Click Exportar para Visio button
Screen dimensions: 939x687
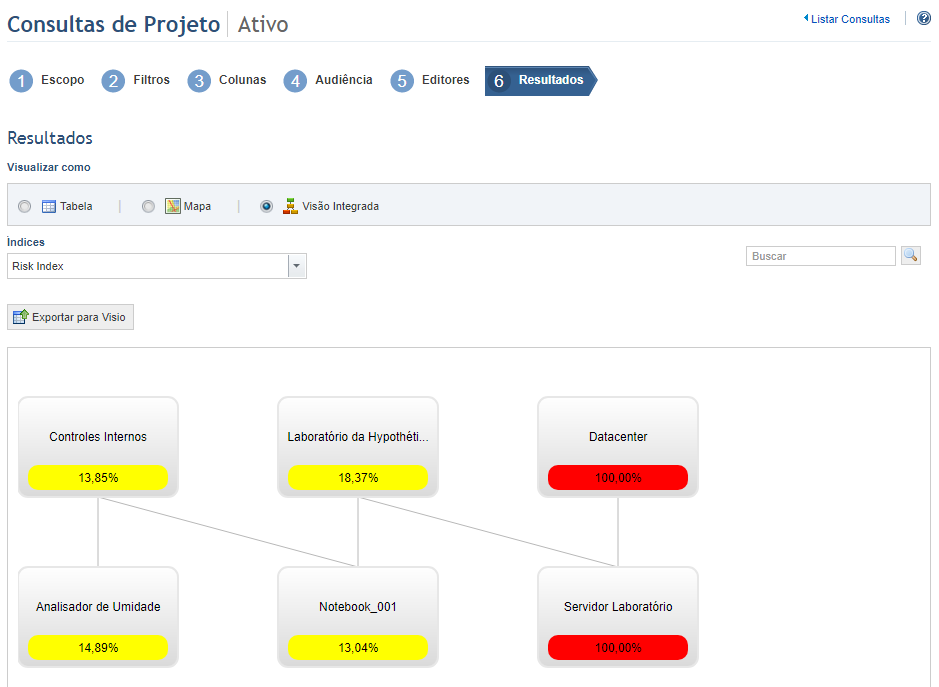71,317
